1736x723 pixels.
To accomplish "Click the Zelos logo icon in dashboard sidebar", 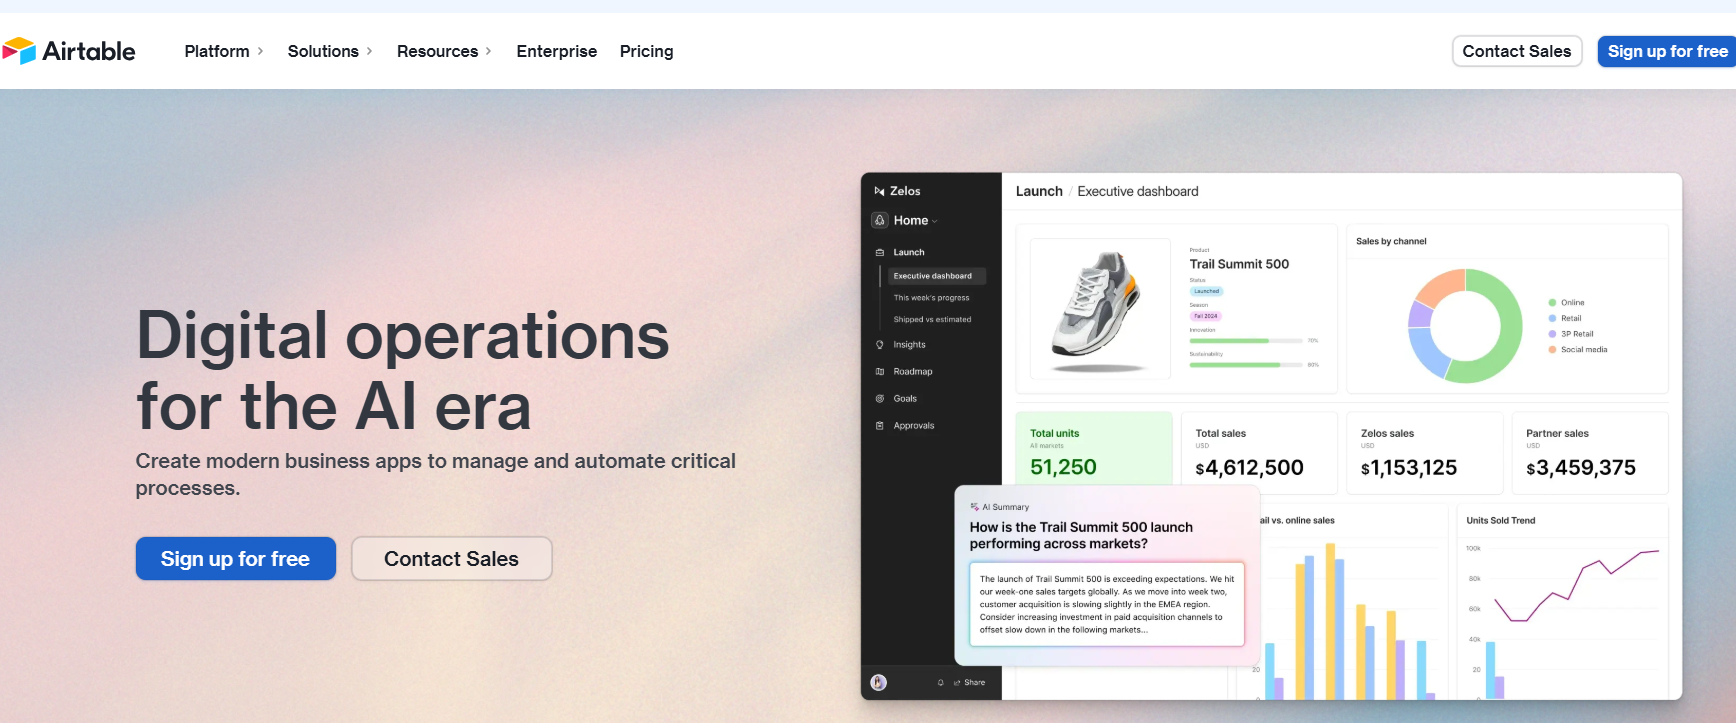I will click(879, 191).
